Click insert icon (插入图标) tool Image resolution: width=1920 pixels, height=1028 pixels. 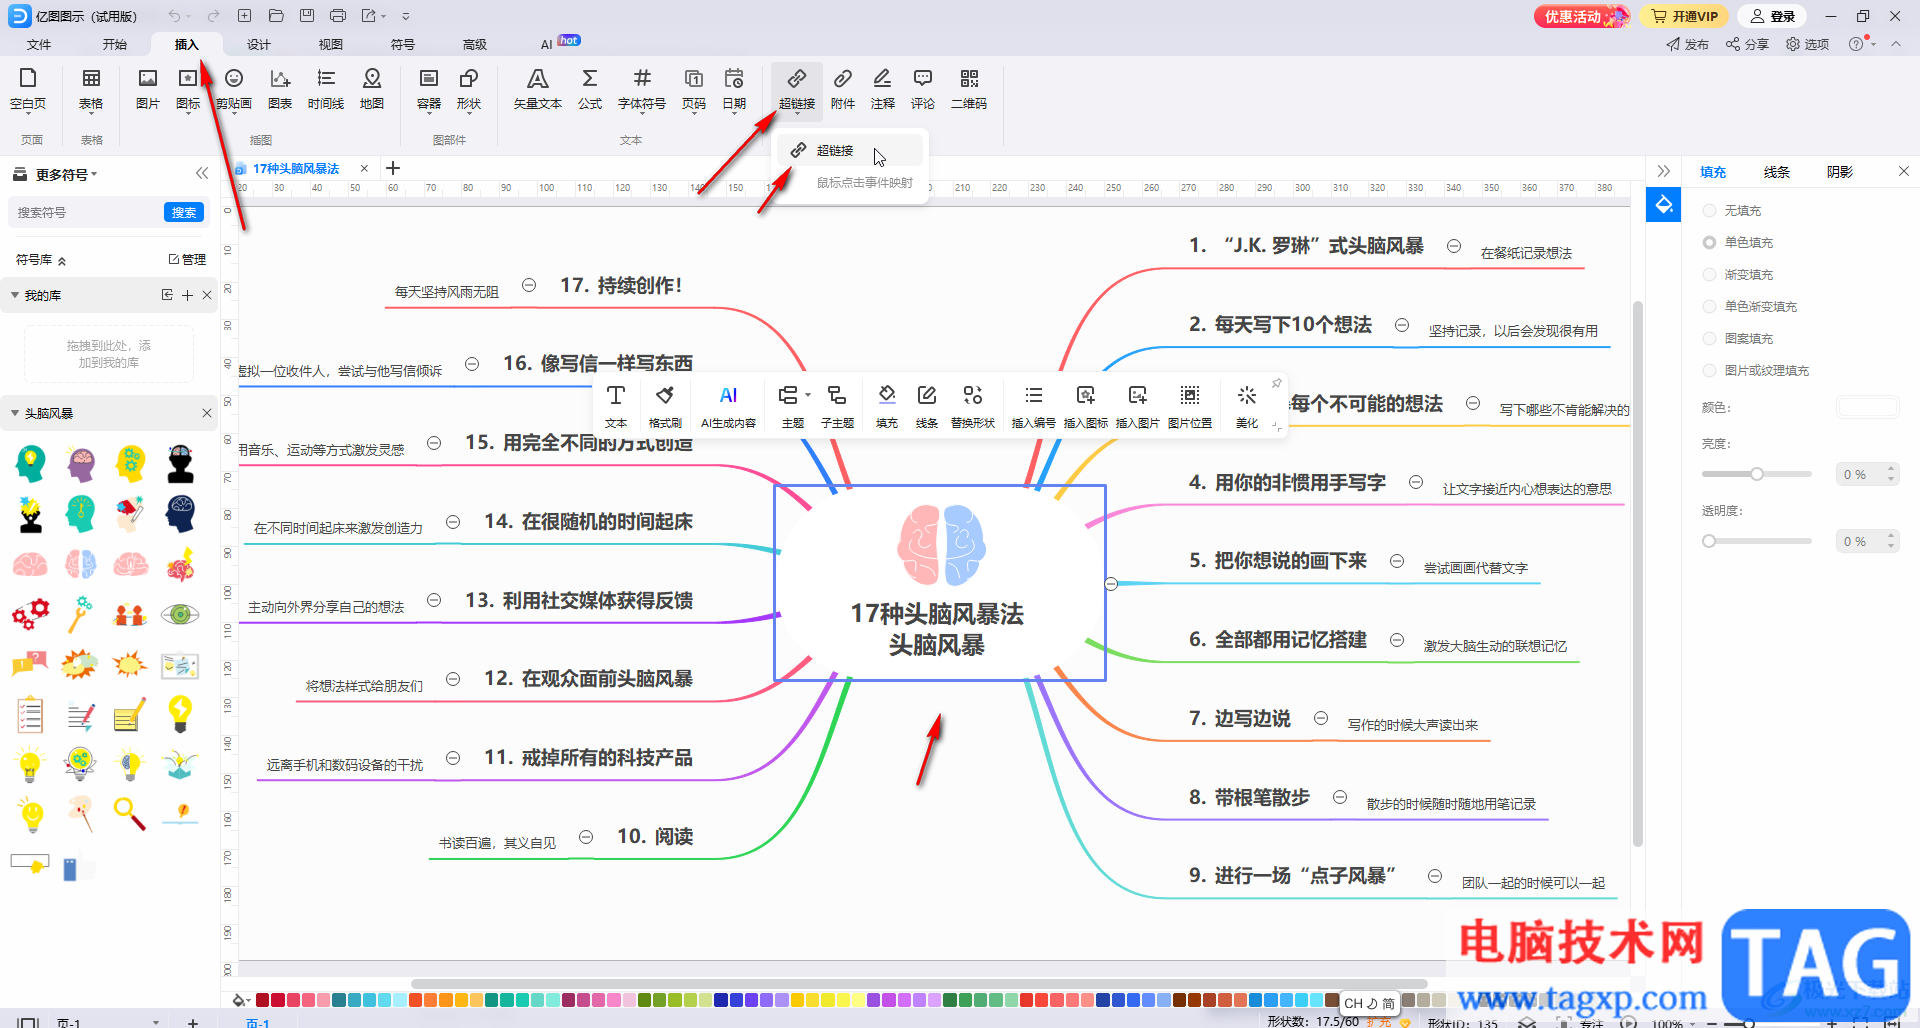pos(1086,406)
